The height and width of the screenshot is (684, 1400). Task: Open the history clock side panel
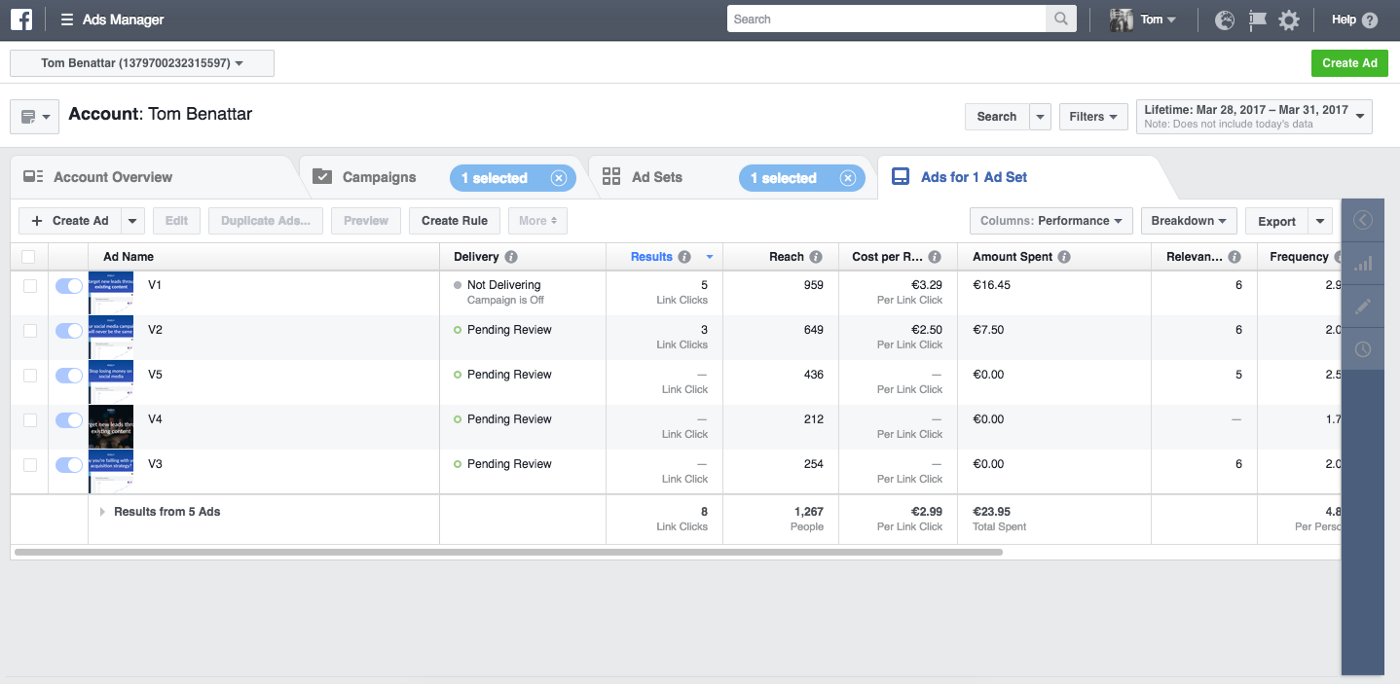[x=1363, y=350]
